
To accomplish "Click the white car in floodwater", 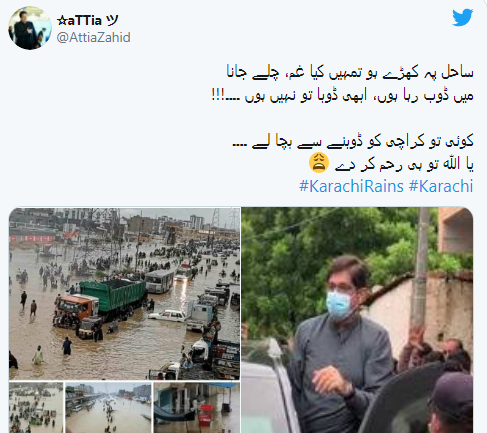I will [x=168, y=315].
